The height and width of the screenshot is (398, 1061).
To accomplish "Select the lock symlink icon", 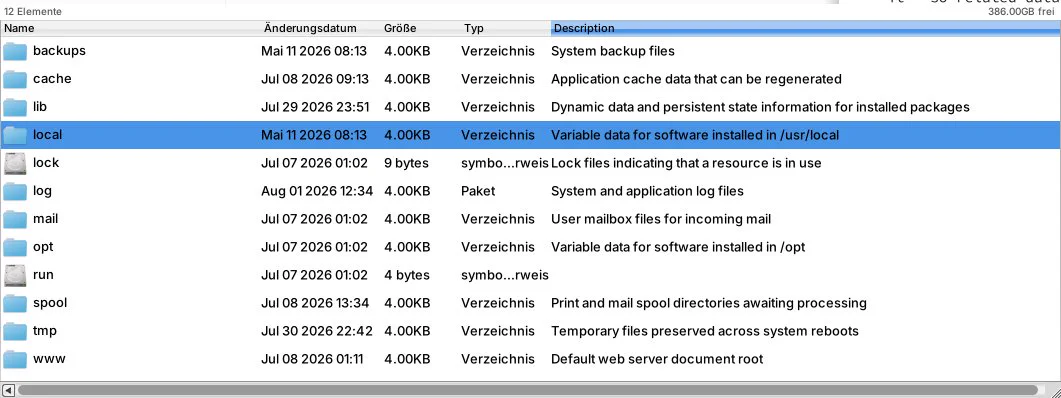I will pyautogui.click(x=15, y=163).
